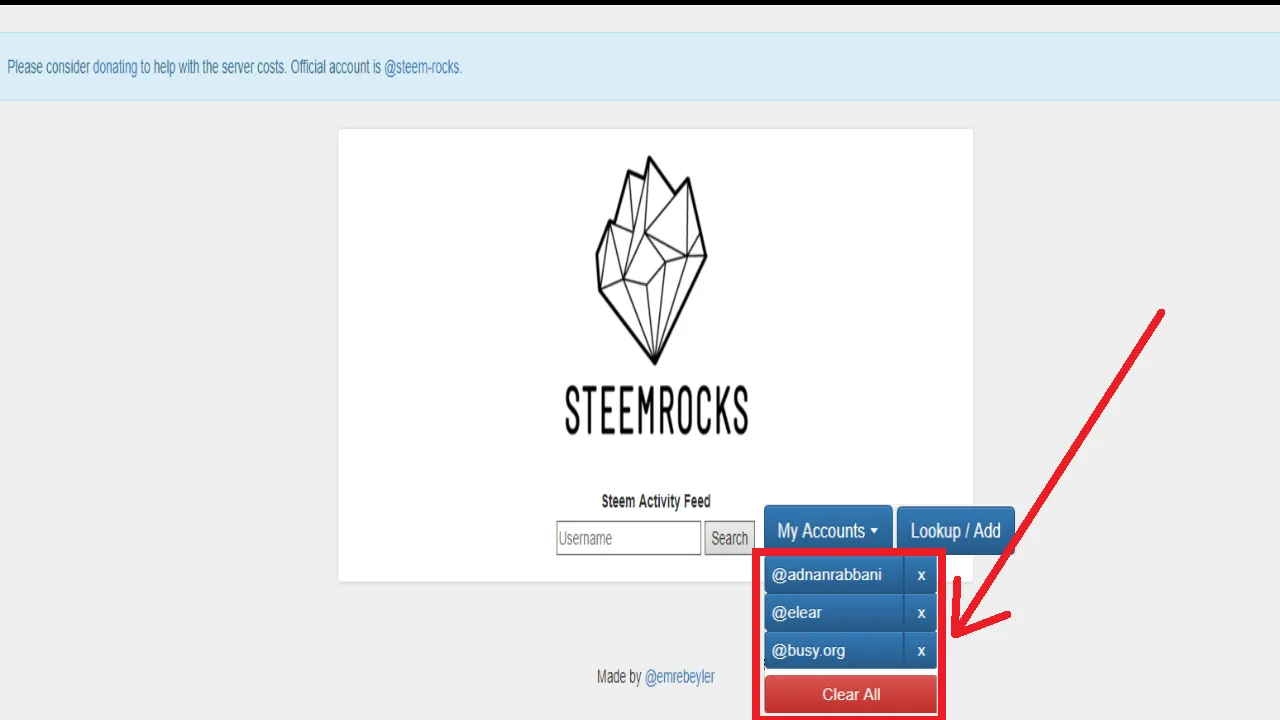Select the @busy.org account
Screen dimensions: 1280x720
pyautogui.click(x=834, y=651)
